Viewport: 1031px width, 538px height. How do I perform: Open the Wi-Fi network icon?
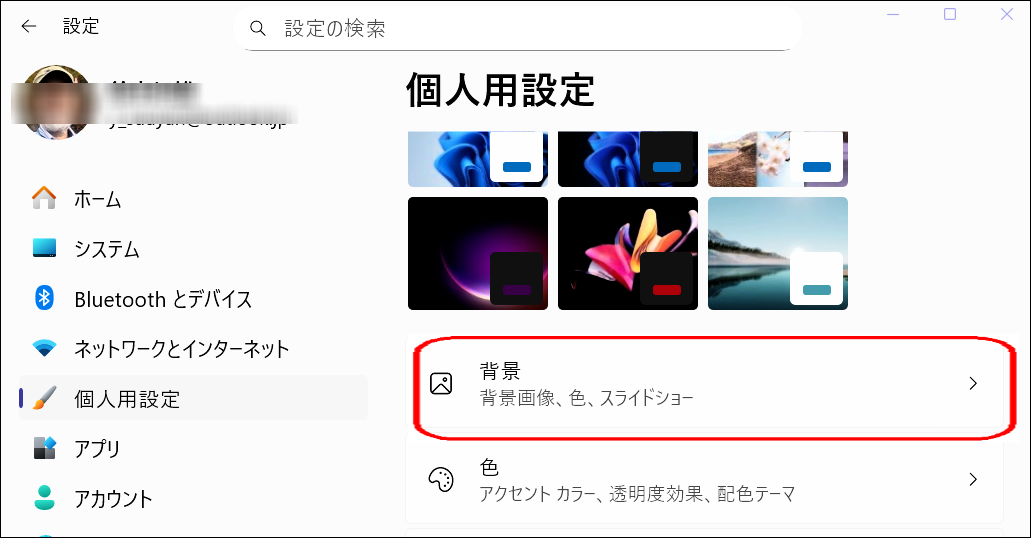click(x=44, y=348)
